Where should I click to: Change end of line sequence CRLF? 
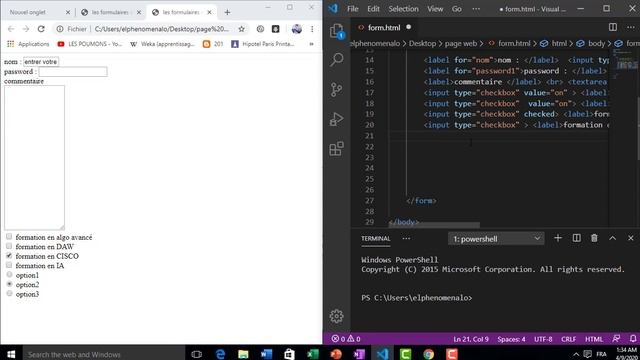[568, 339]
